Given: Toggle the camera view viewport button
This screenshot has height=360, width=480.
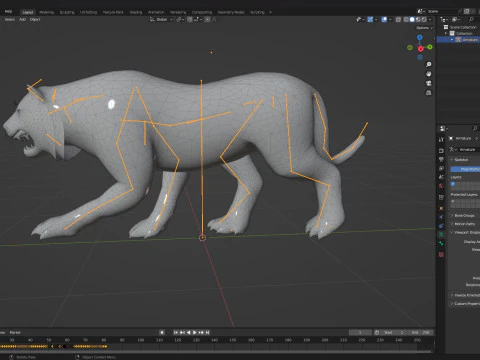Looking at the screenshot, I should click(429, 83).
